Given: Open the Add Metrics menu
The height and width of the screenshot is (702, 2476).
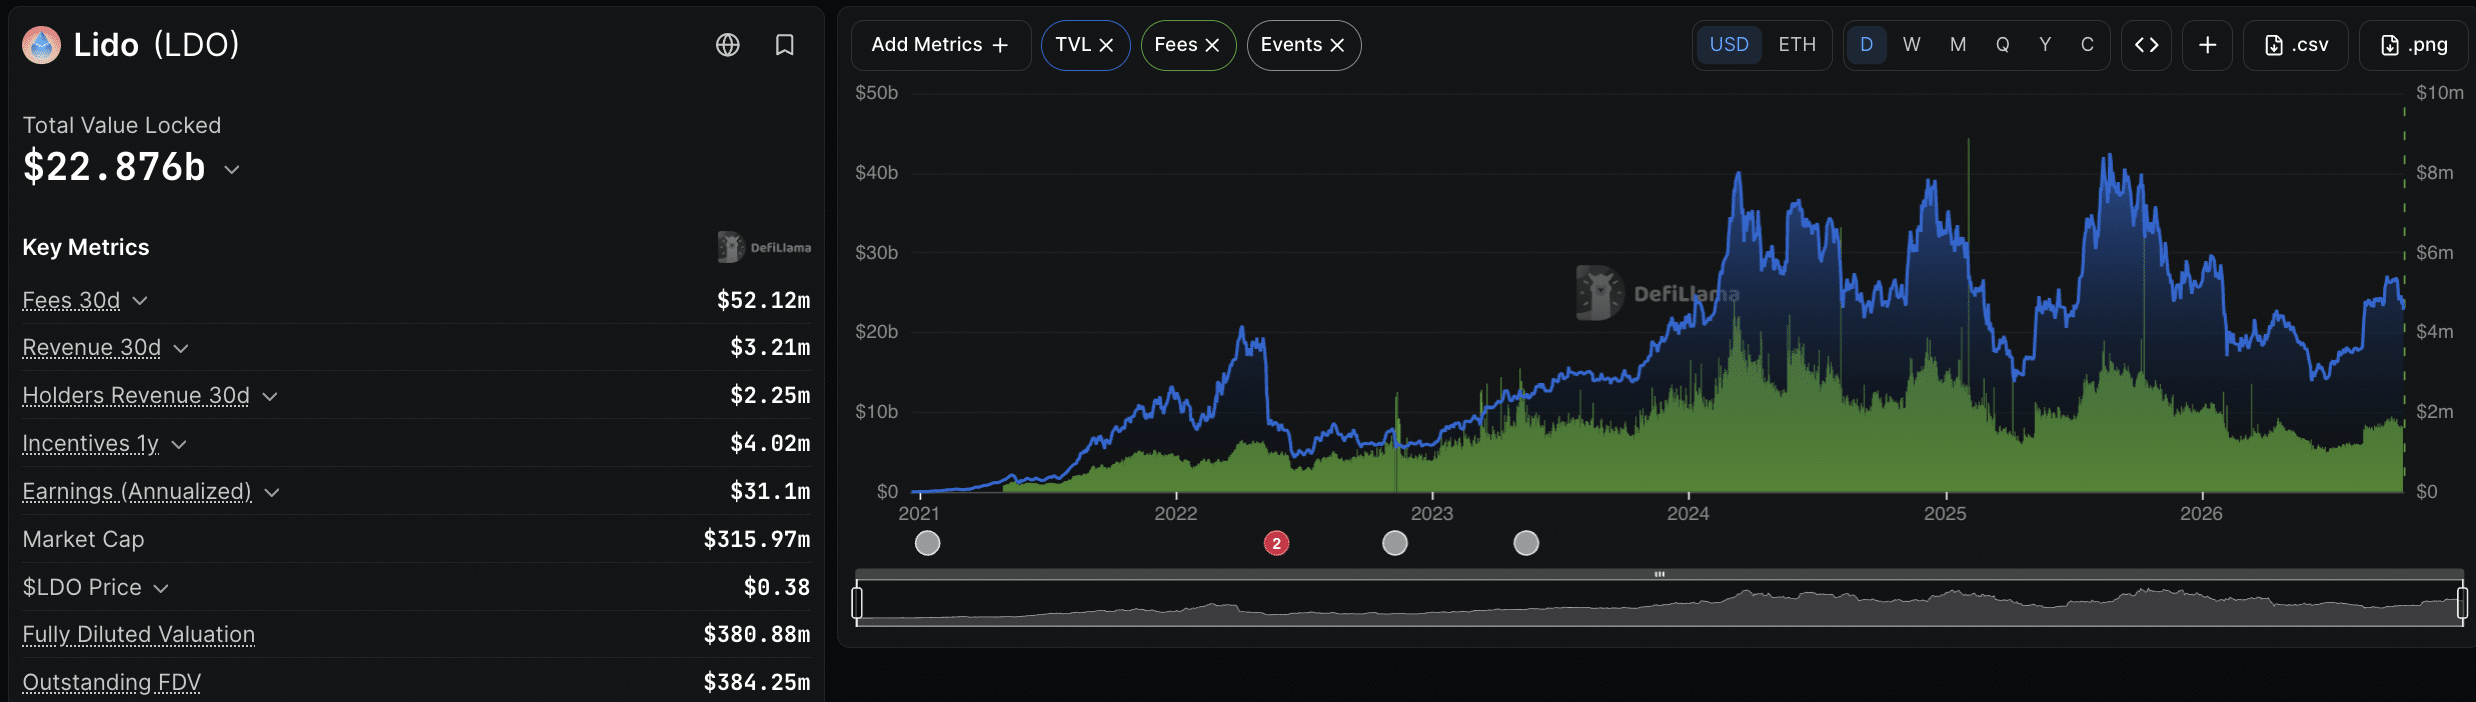Looking at the screenshot, I should [x=940, y=45].
